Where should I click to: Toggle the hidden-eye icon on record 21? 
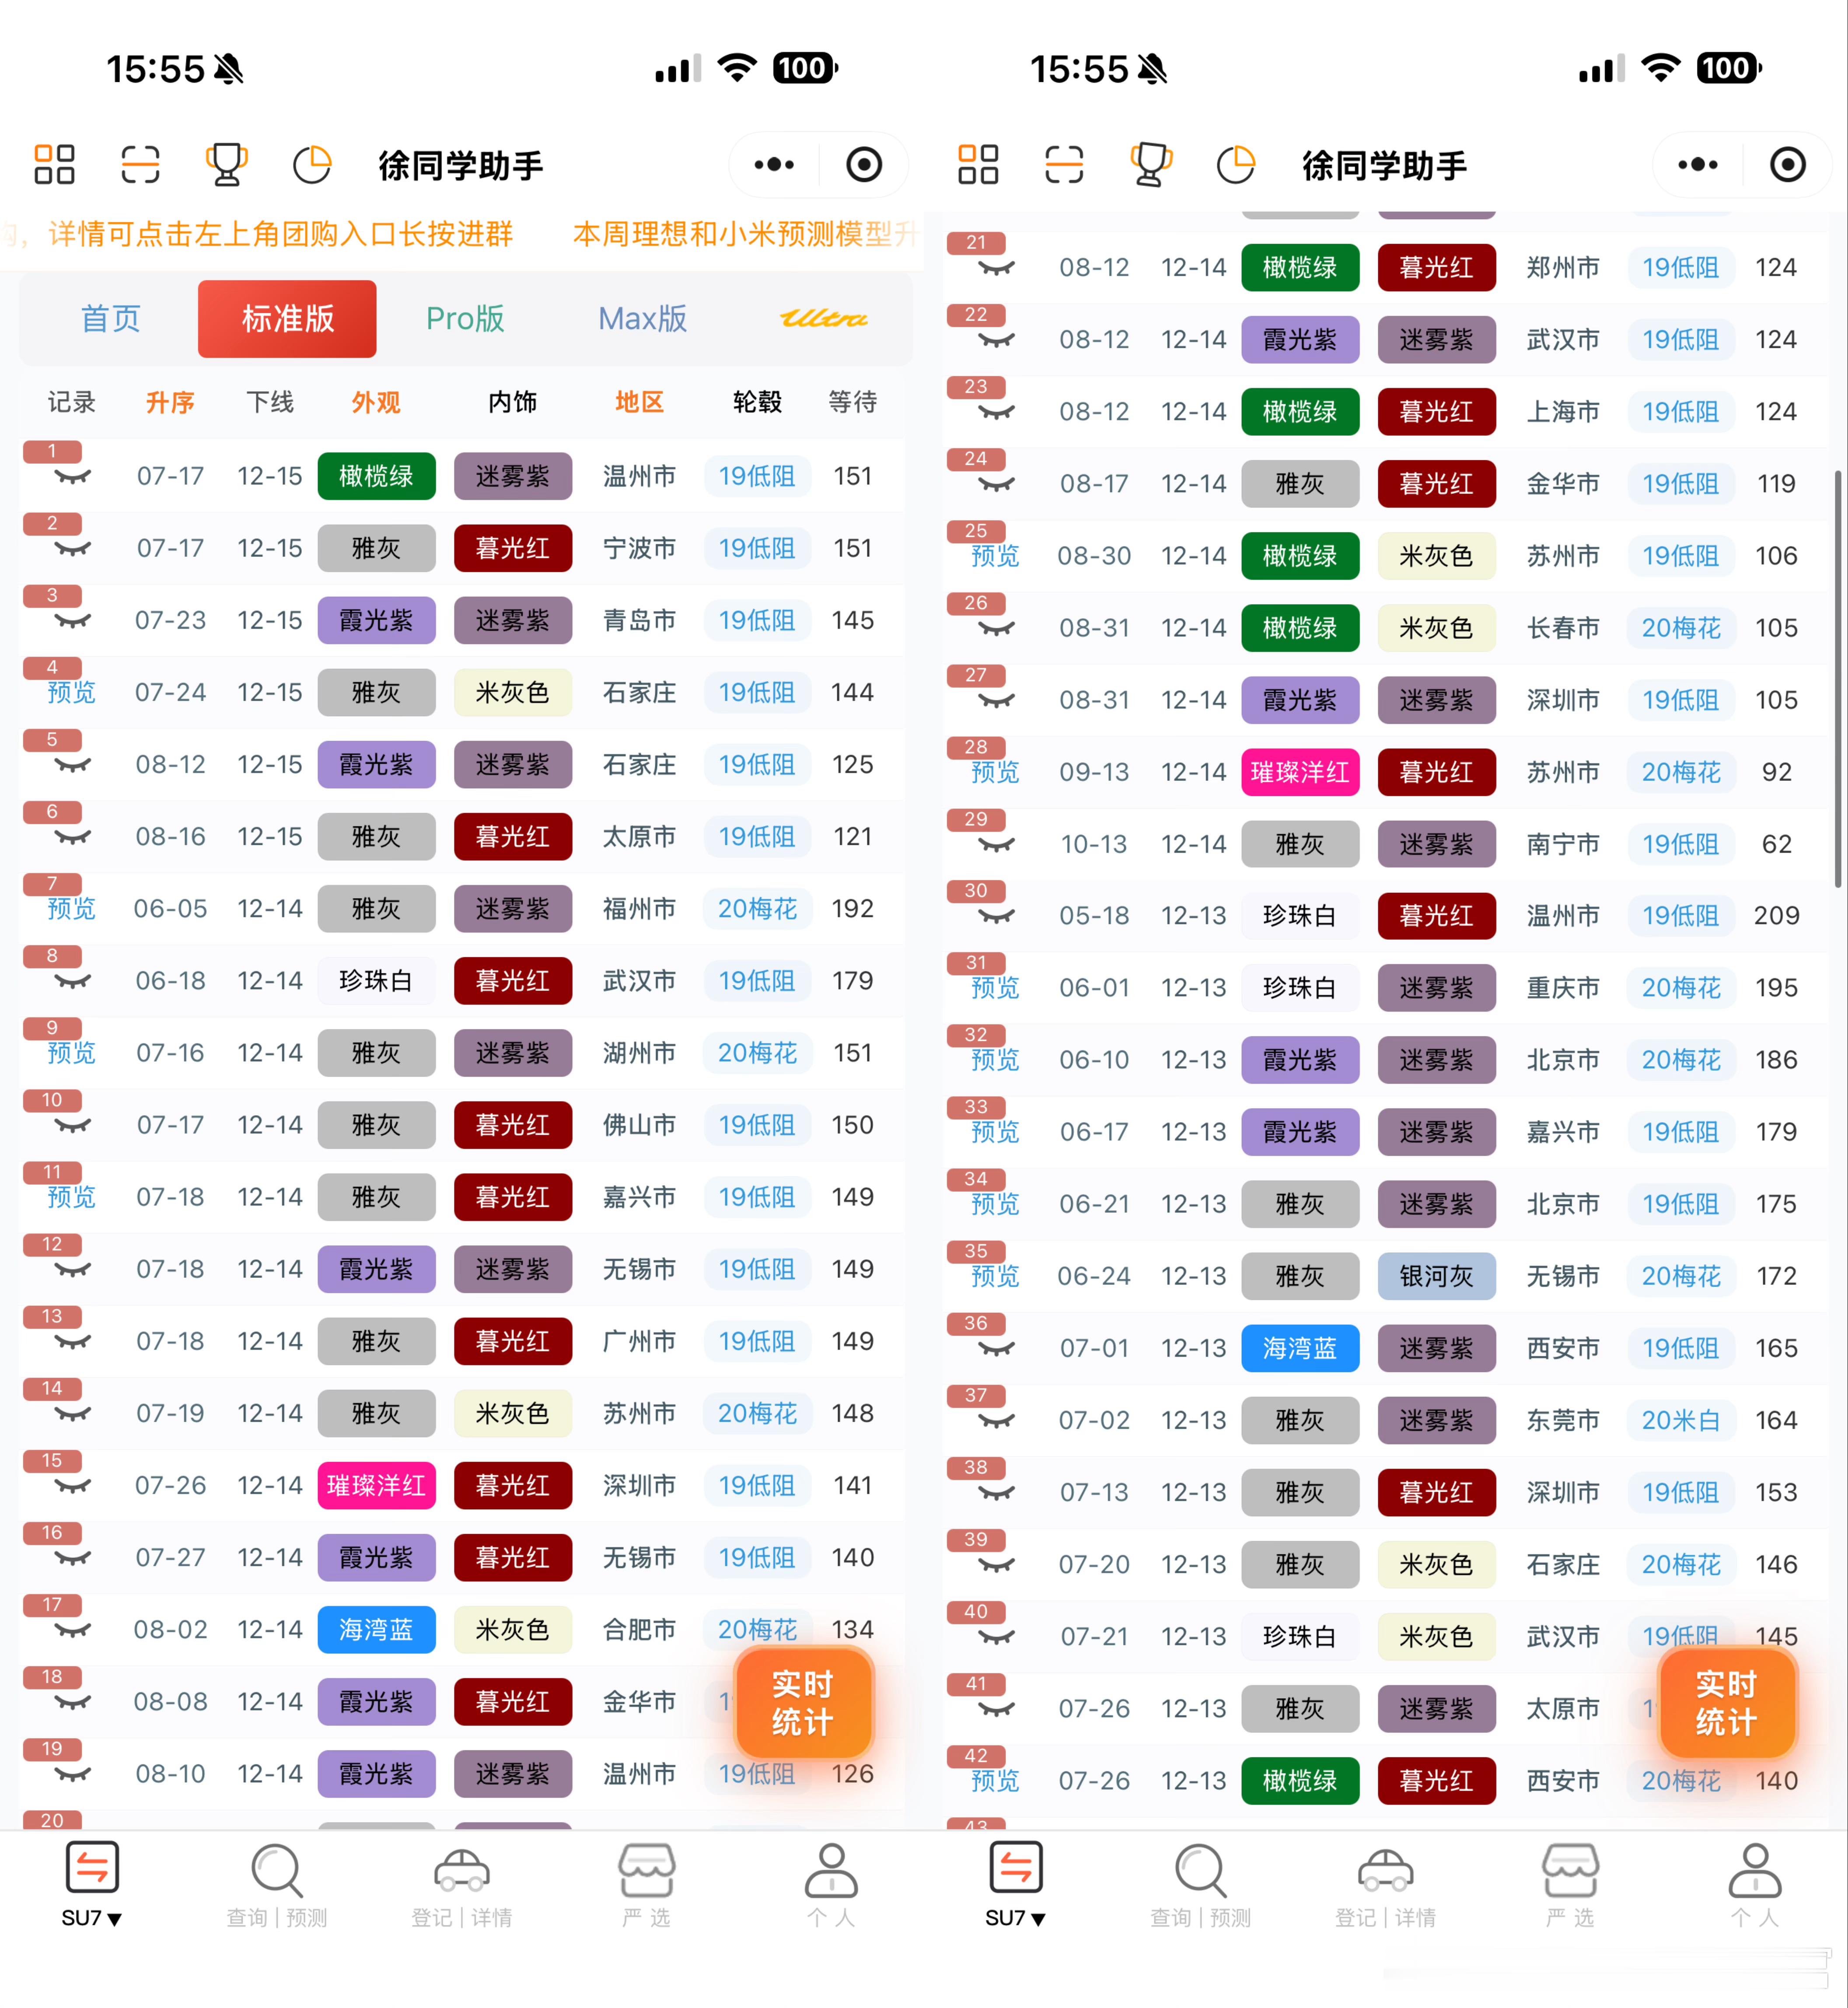click(996, 268)
